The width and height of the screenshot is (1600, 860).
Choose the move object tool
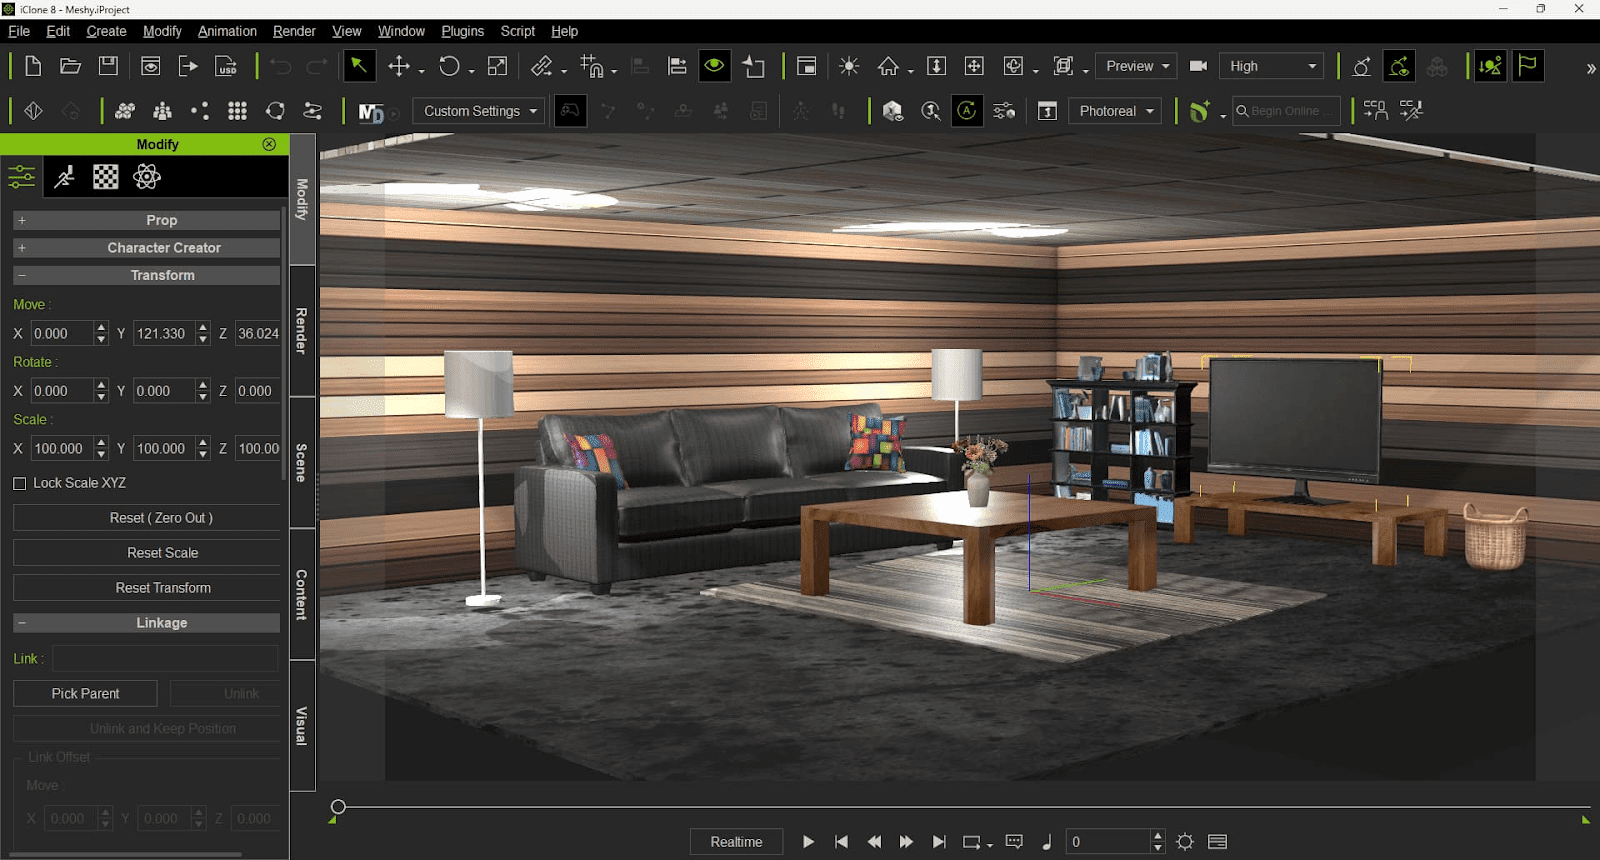[x=399, y=66]
